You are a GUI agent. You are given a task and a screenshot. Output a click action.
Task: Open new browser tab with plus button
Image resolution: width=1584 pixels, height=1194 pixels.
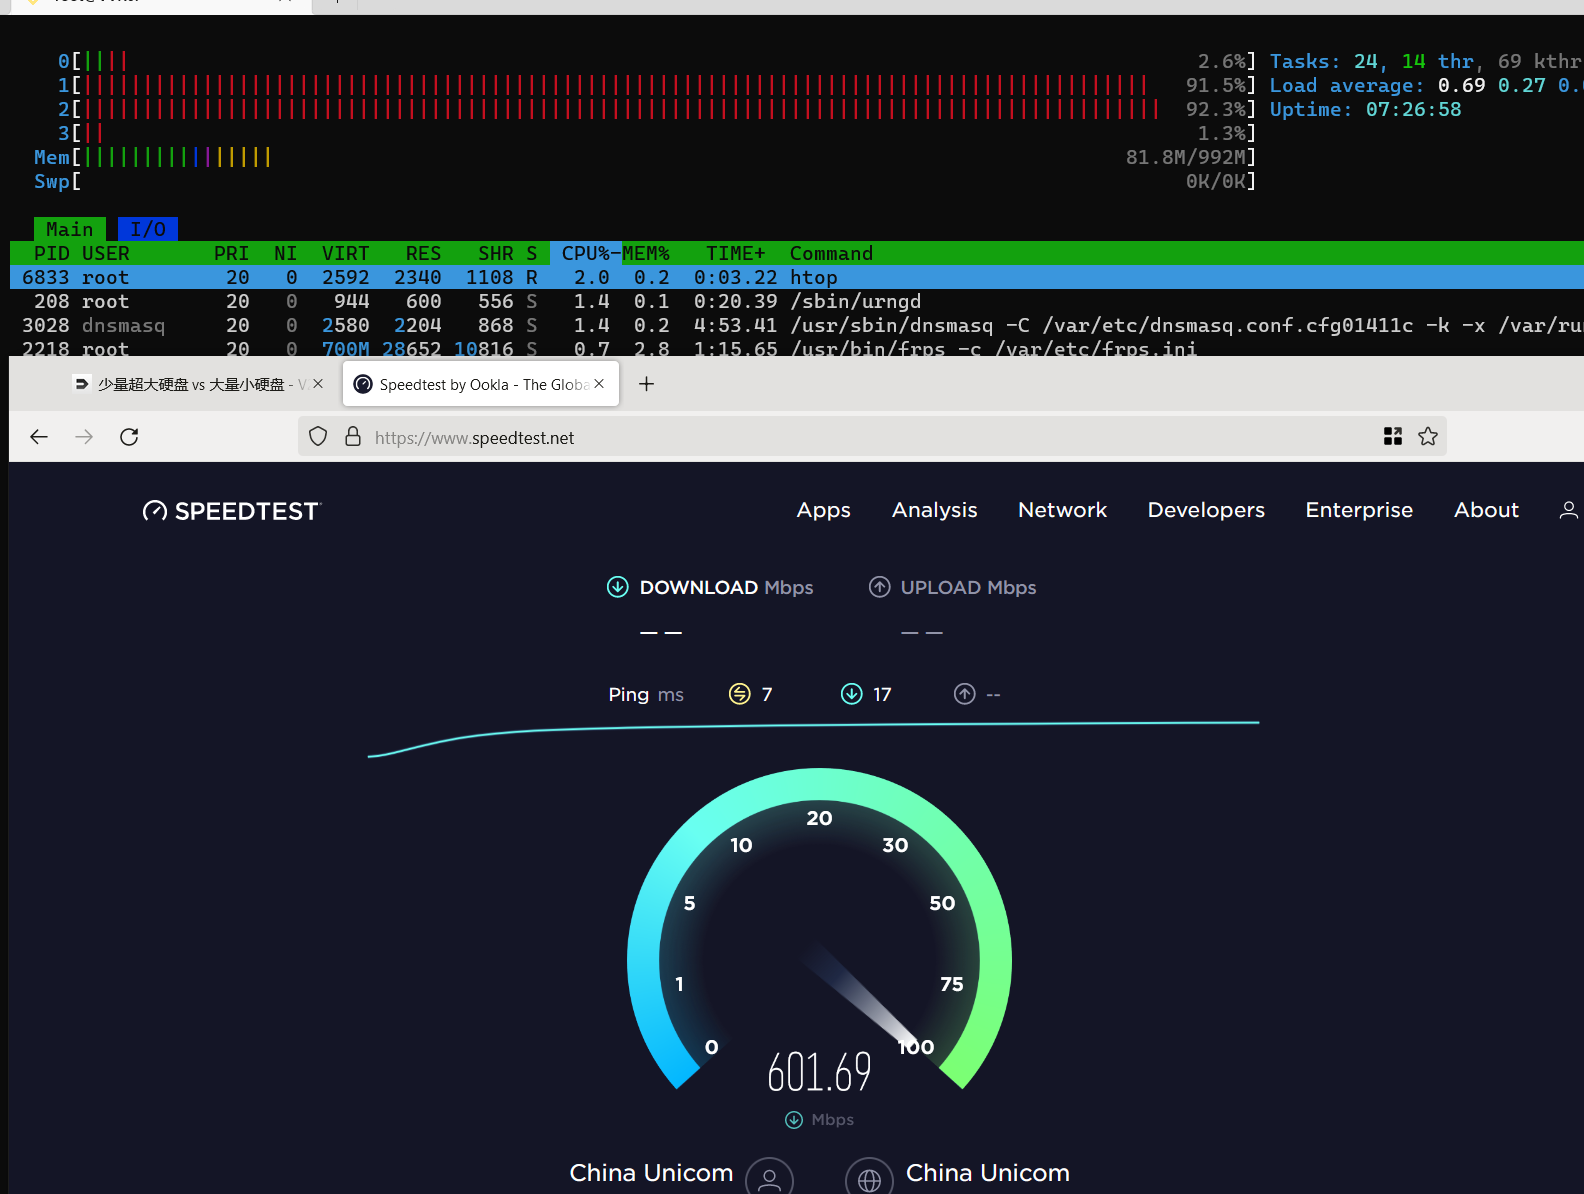coord(646,384)
